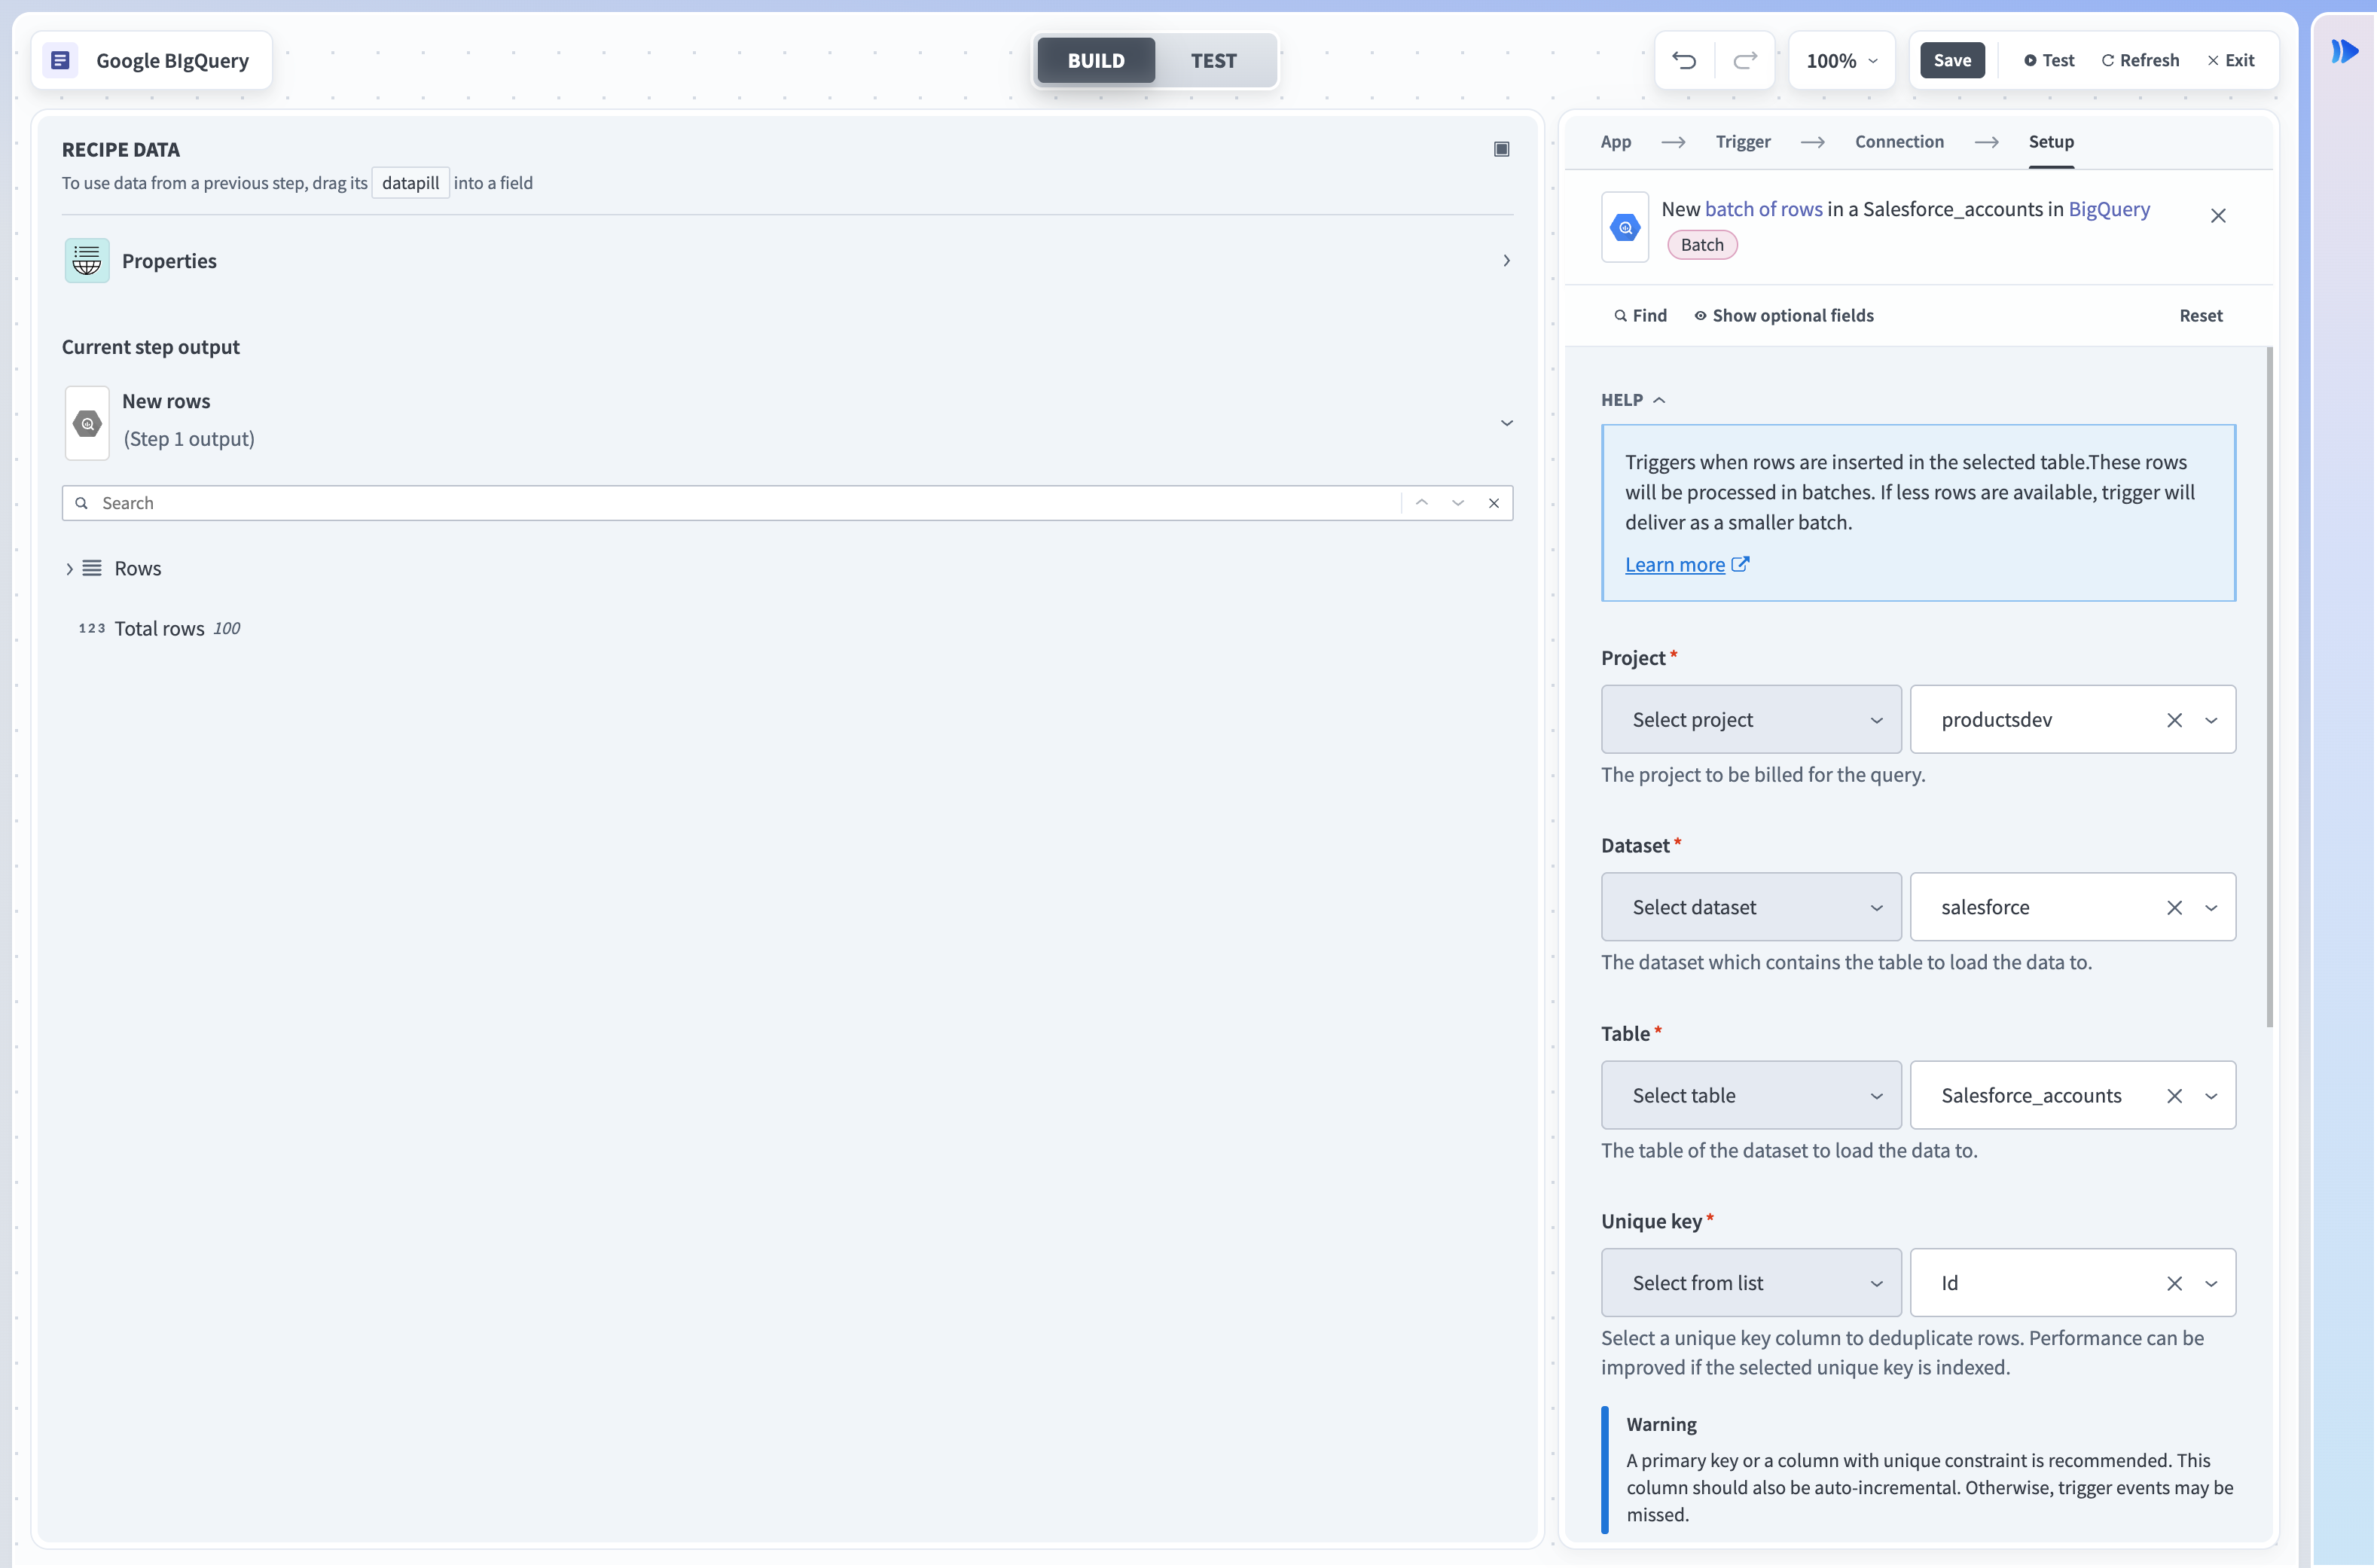Open the Learn more link
Screen dimensions: 2377x1568
pyautogui.click(x=1674, y=565)
